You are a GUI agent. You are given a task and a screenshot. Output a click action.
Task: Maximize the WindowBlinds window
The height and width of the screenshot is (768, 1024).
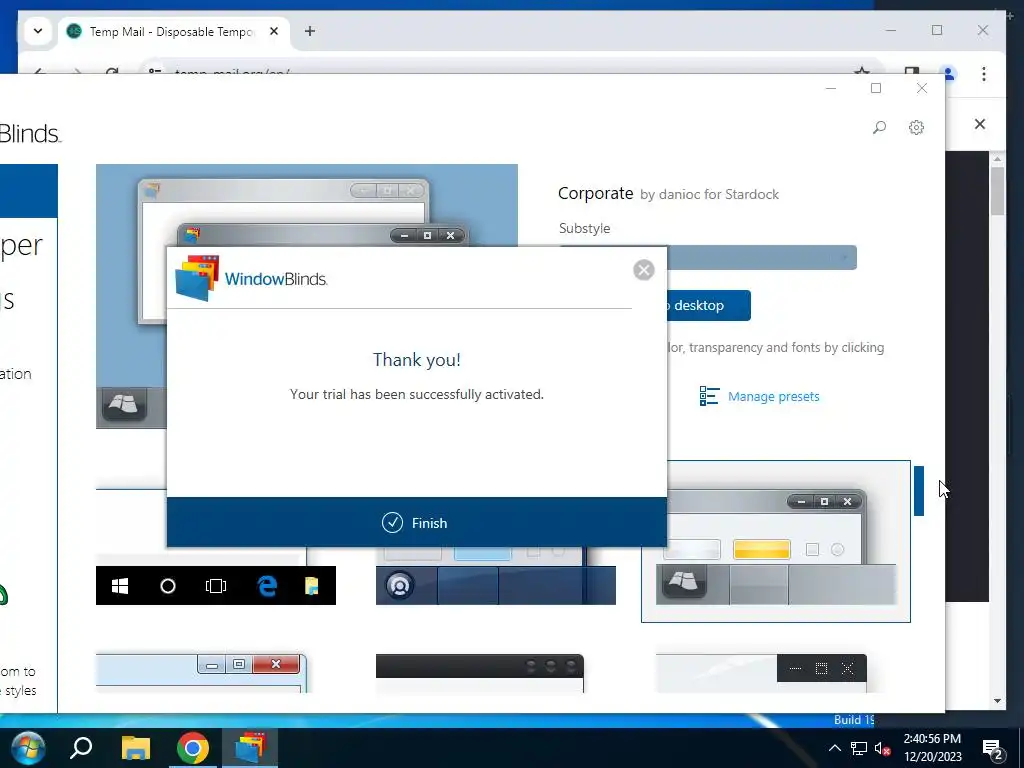click(876, 88)
